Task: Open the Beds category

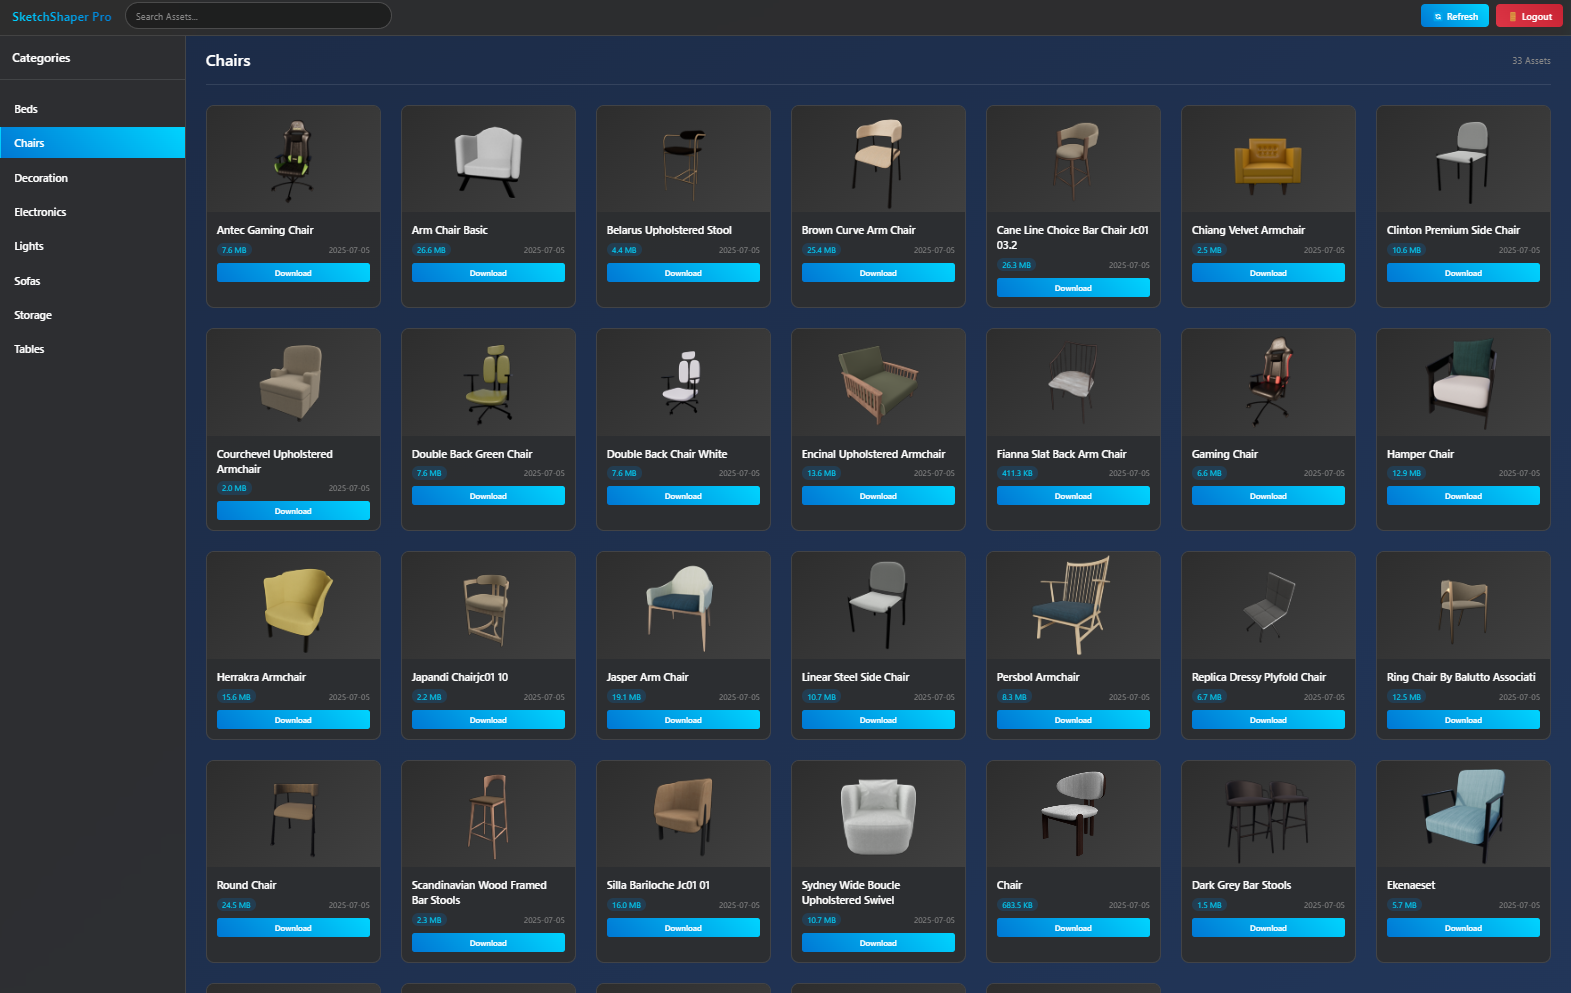Action: [x=93, y=109]
